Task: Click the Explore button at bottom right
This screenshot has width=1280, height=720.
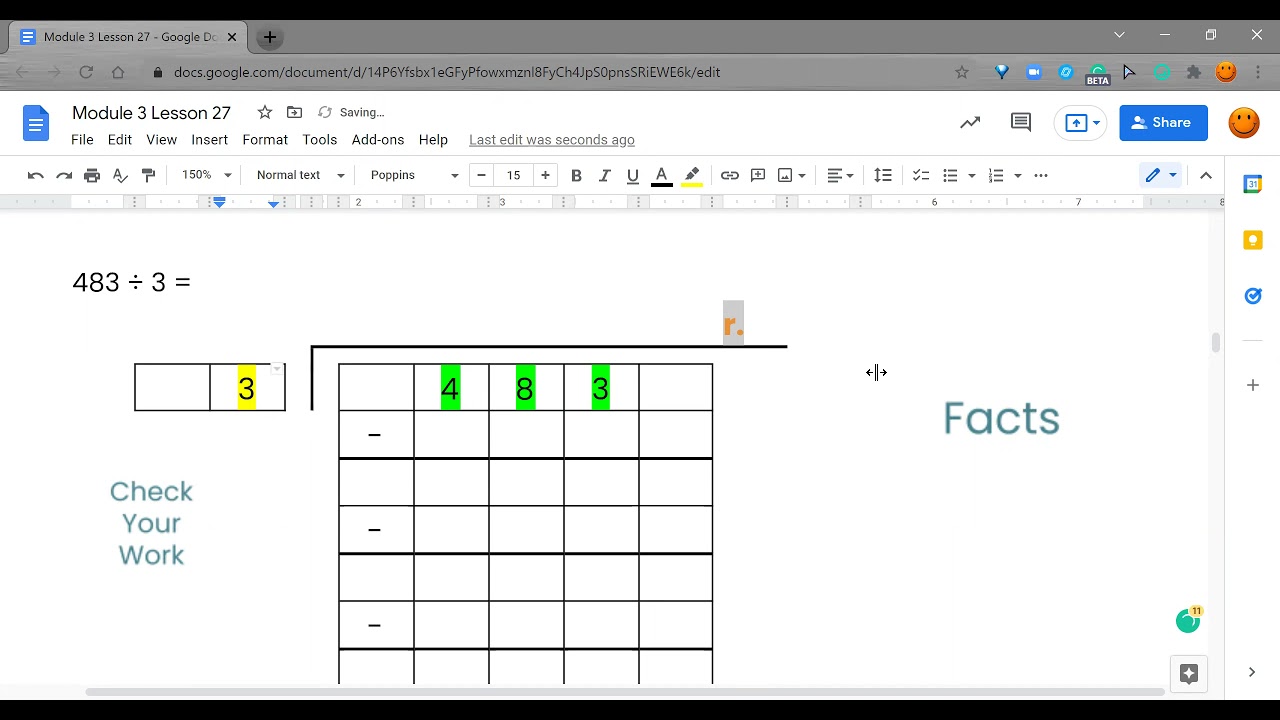Action: pyautogui.click(x=1189, y=674)
